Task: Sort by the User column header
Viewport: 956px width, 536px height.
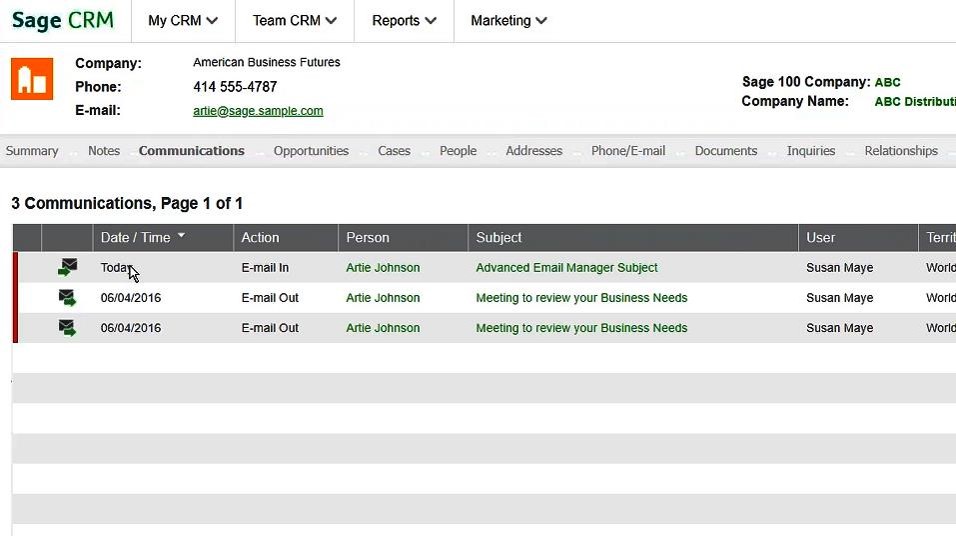Action: click(821, 237)
